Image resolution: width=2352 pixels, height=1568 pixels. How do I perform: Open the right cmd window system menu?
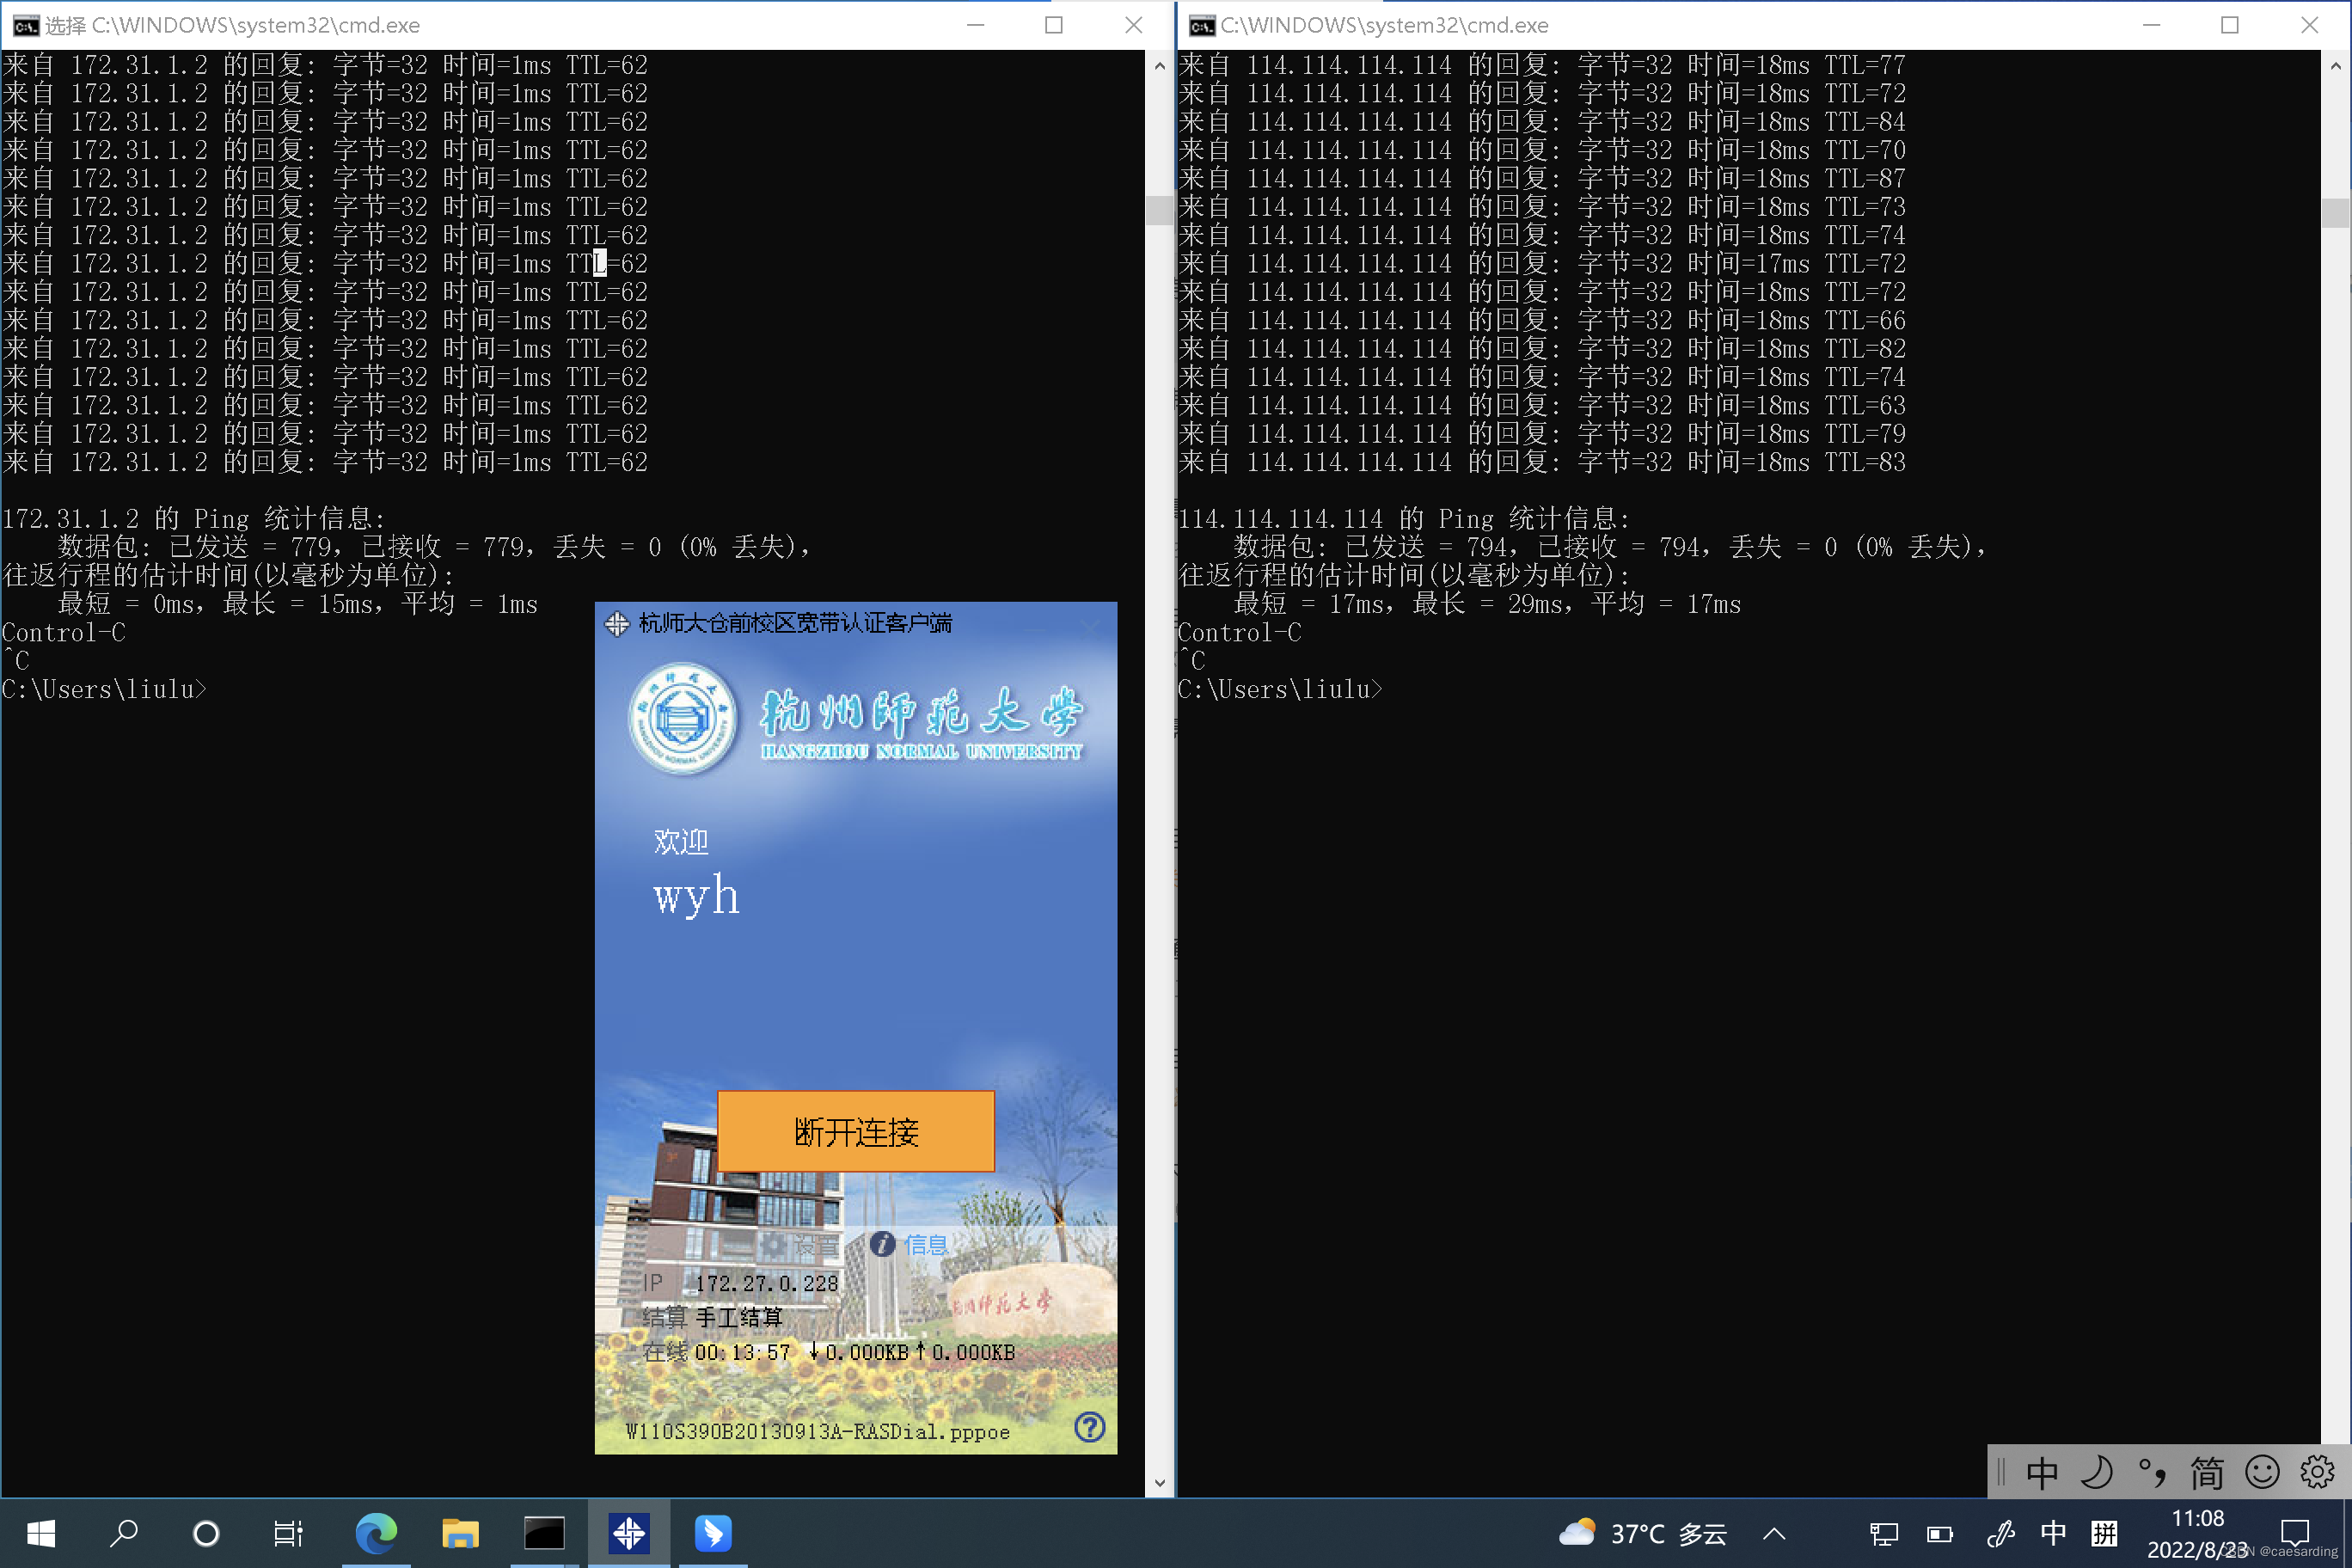(1201, 25)
